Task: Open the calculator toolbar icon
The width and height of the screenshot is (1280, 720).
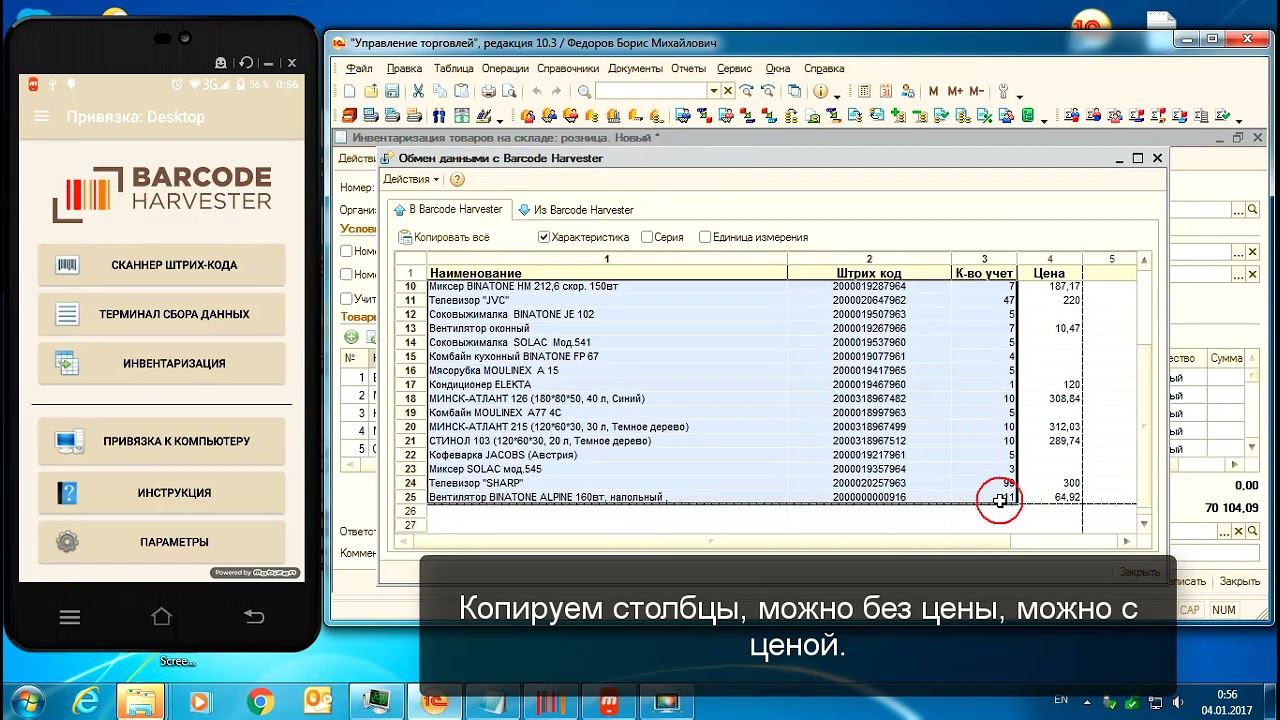Action: click(864, 91)
